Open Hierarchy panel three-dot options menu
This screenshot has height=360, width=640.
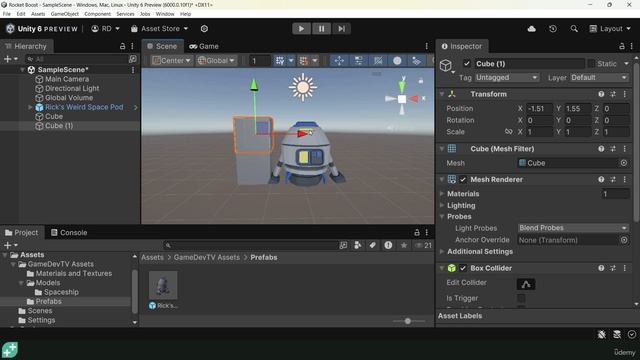tap(132, 46)
